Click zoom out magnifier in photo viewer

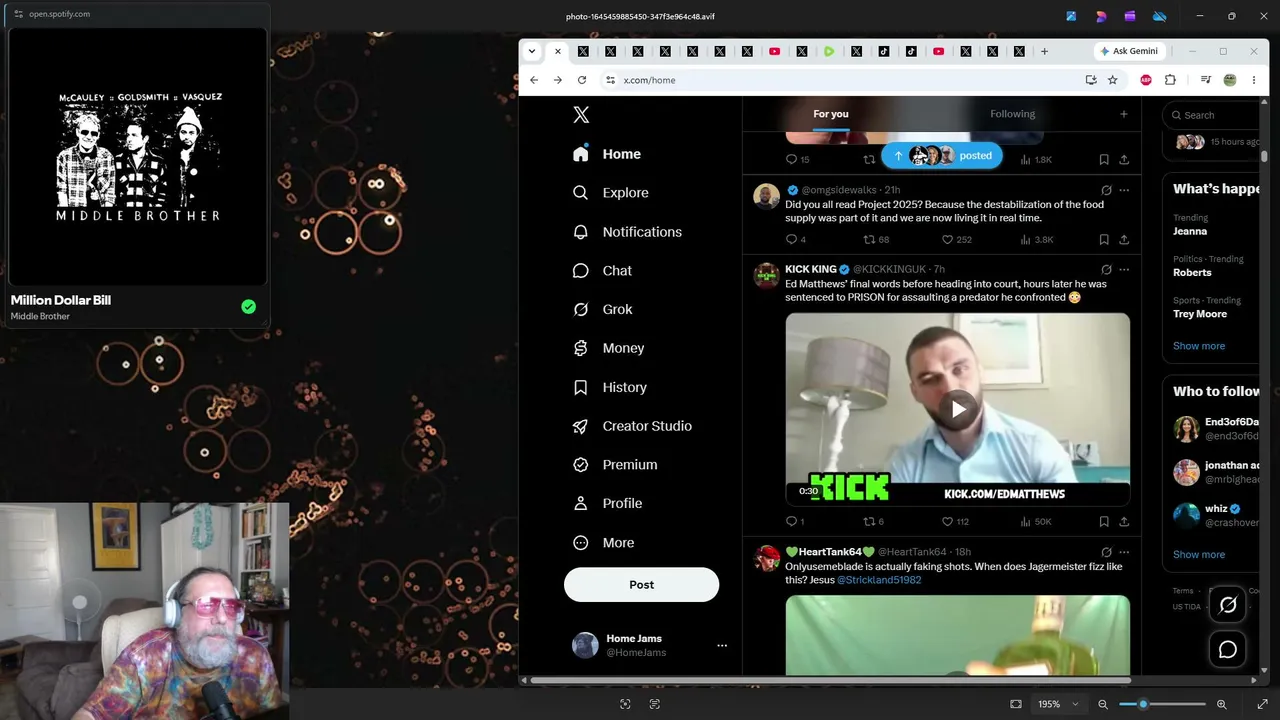[1103, 704]
